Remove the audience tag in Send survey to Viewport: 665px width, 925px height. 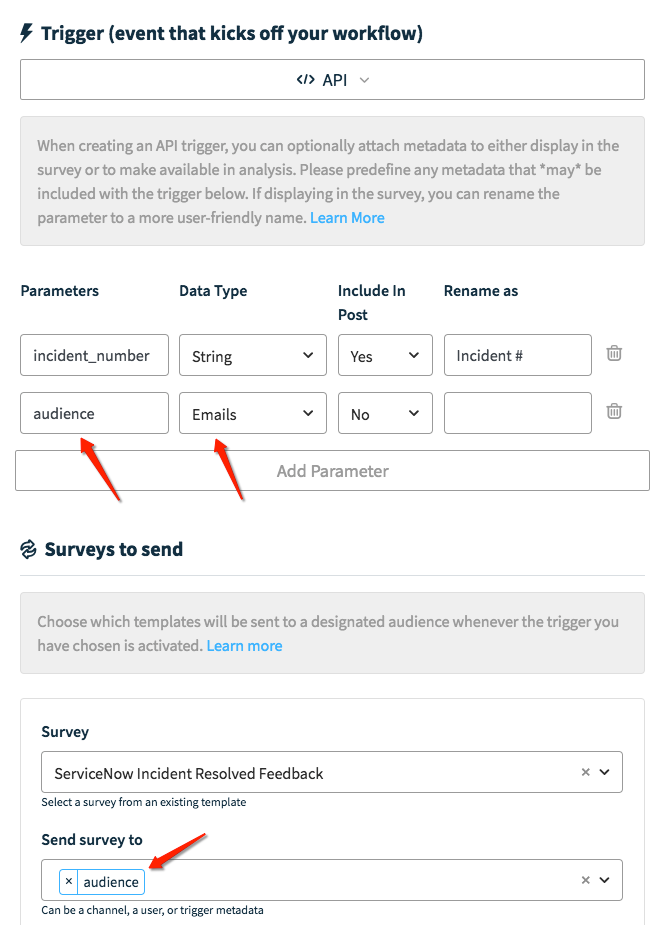[x=67, y=881]
